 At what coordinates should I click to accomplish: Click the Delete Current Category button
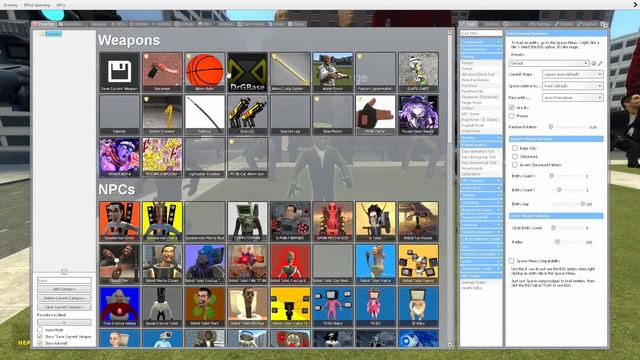pos(64,298)
